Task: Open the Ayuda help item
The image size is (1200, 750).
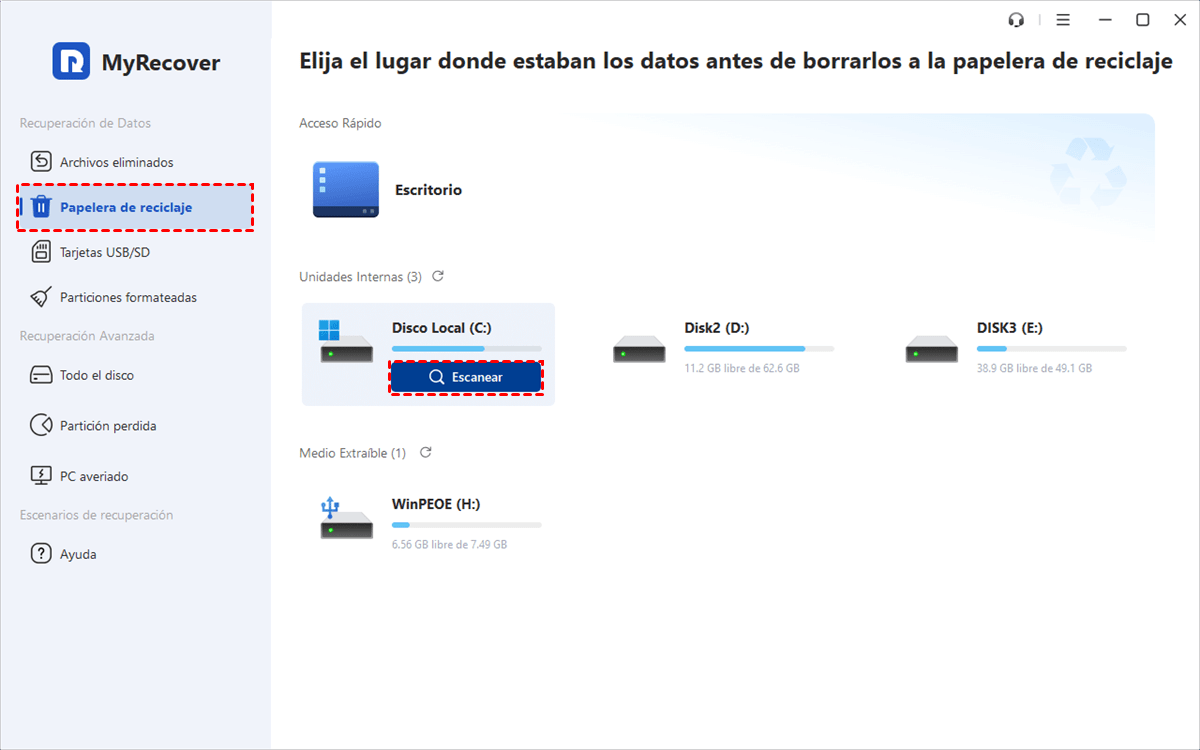Action: pos(78,554)
